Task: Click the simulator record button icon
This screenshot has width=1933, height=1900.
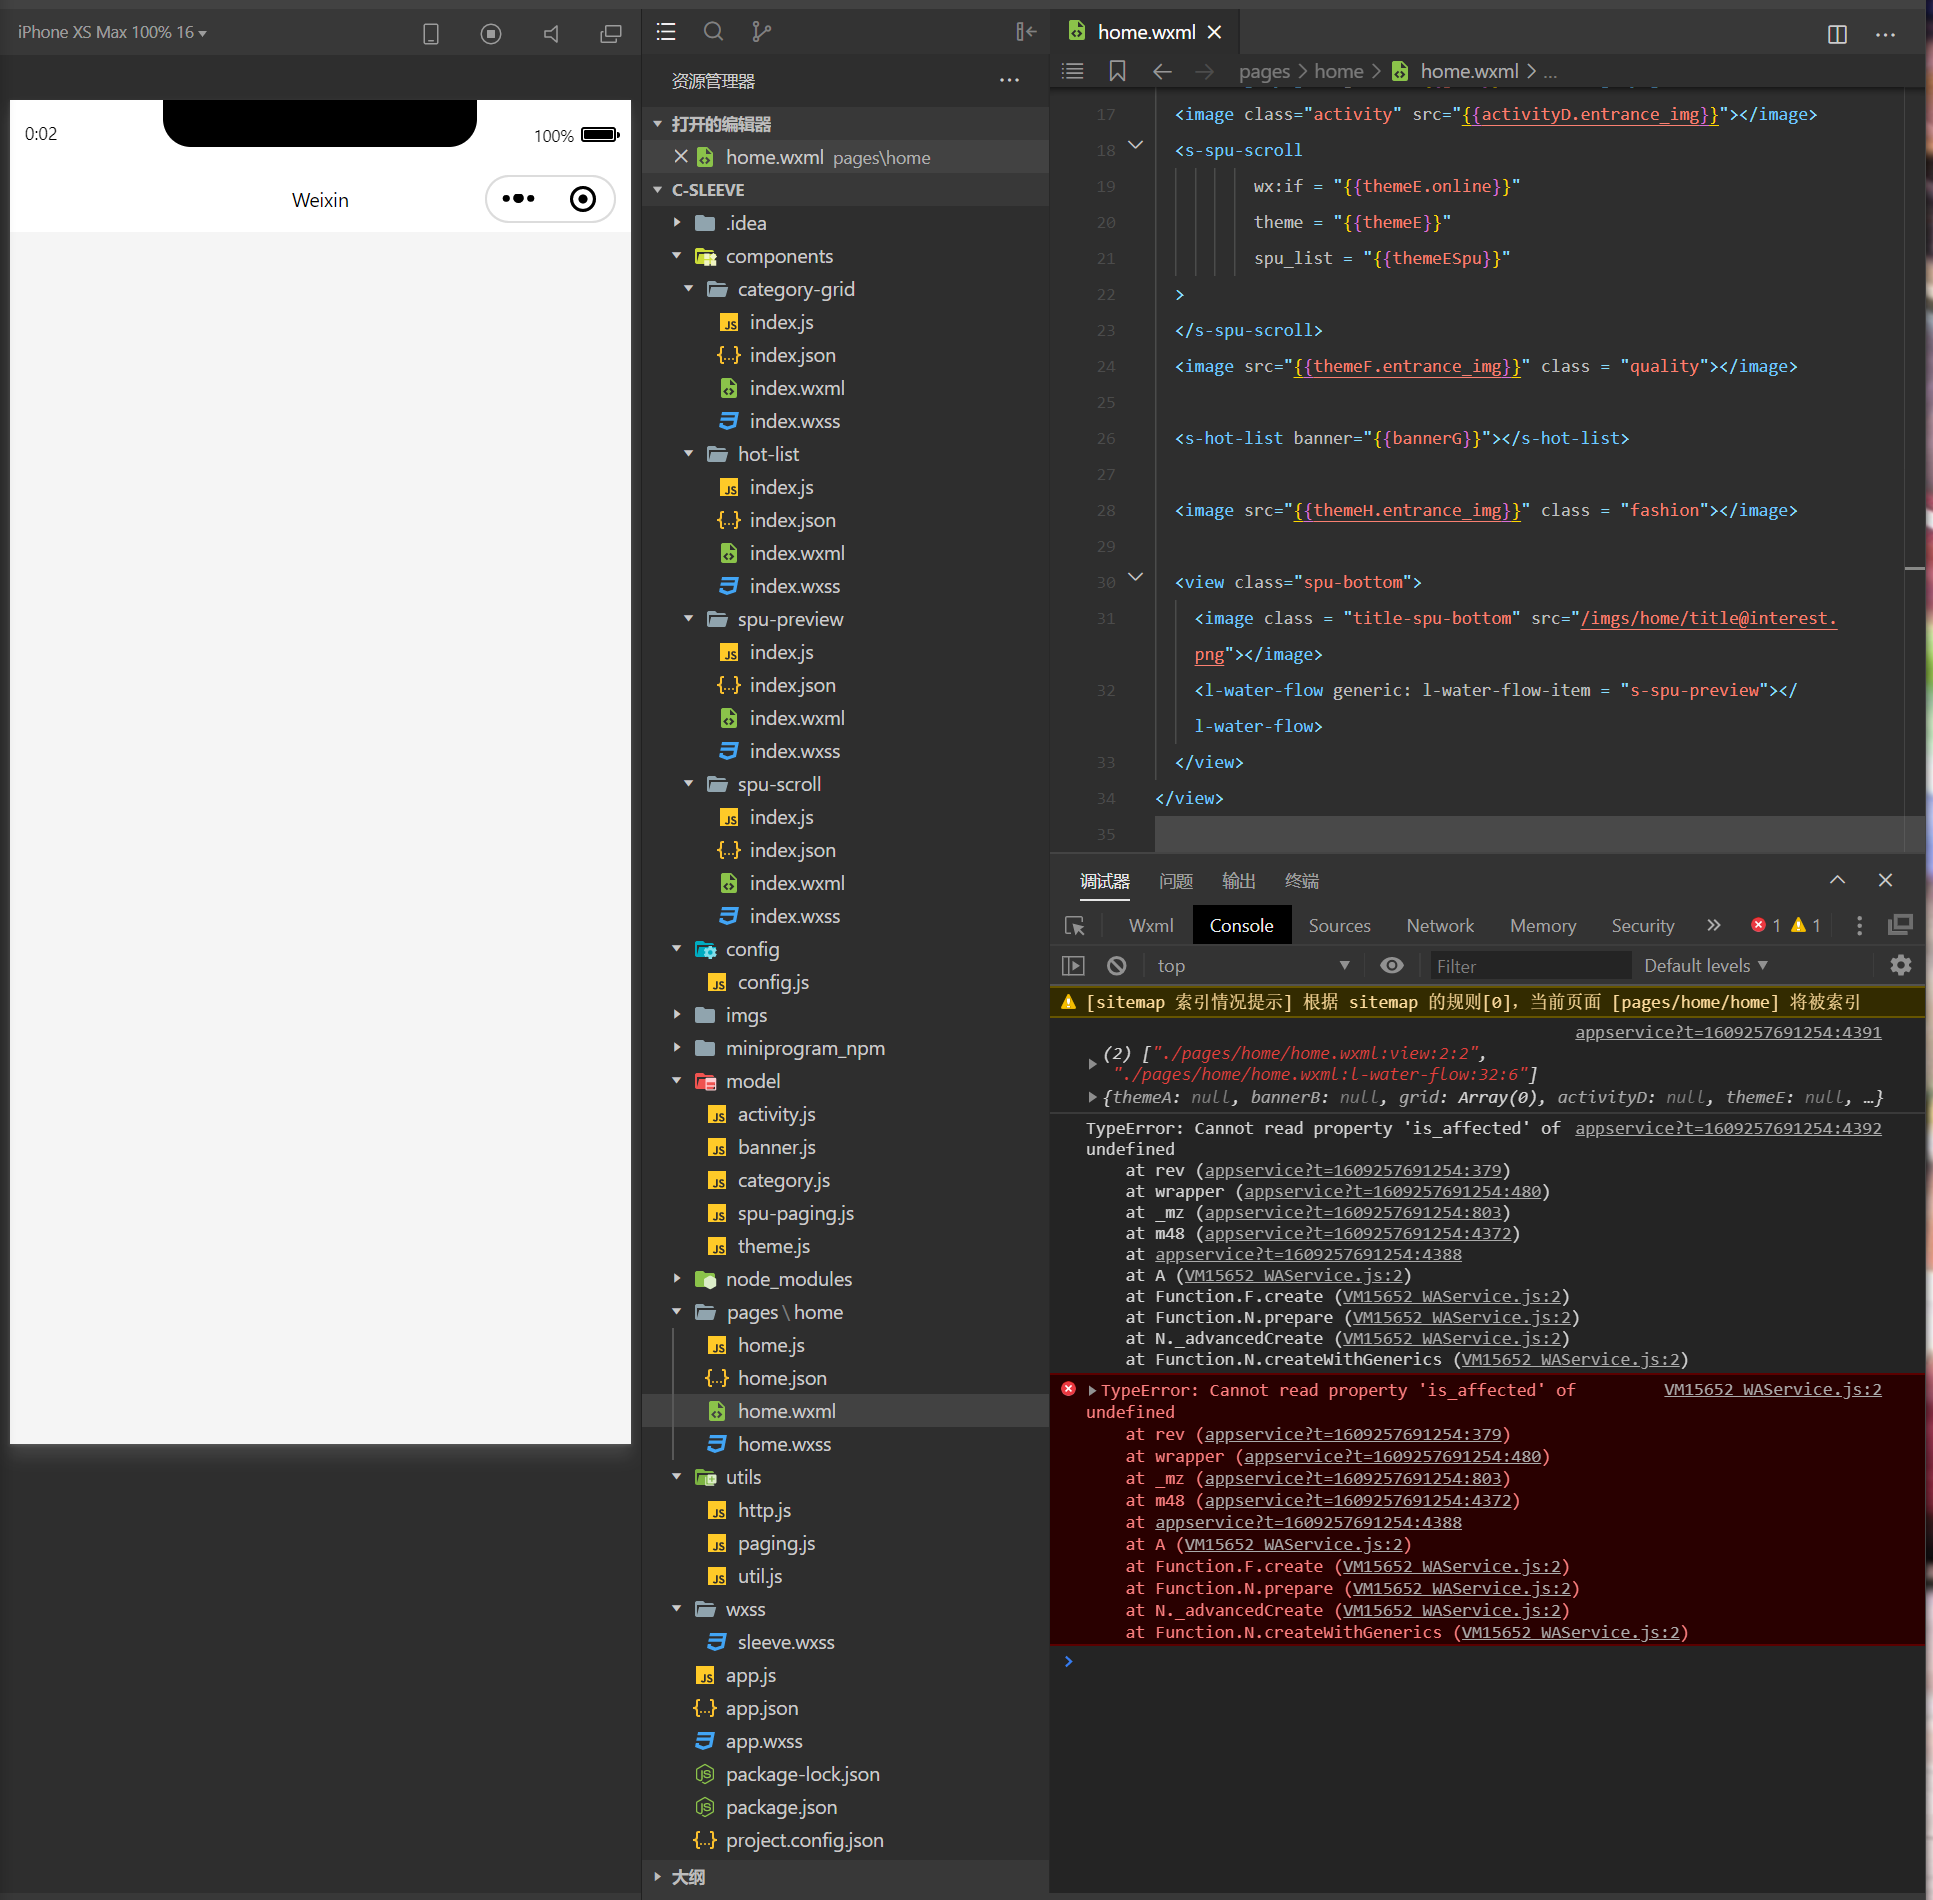Action: 491,33
